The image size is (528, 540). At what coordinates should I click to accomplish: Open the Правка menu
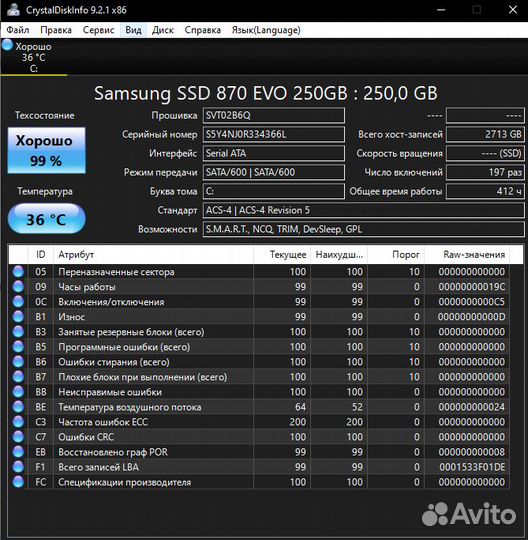(x=56, y=30)
